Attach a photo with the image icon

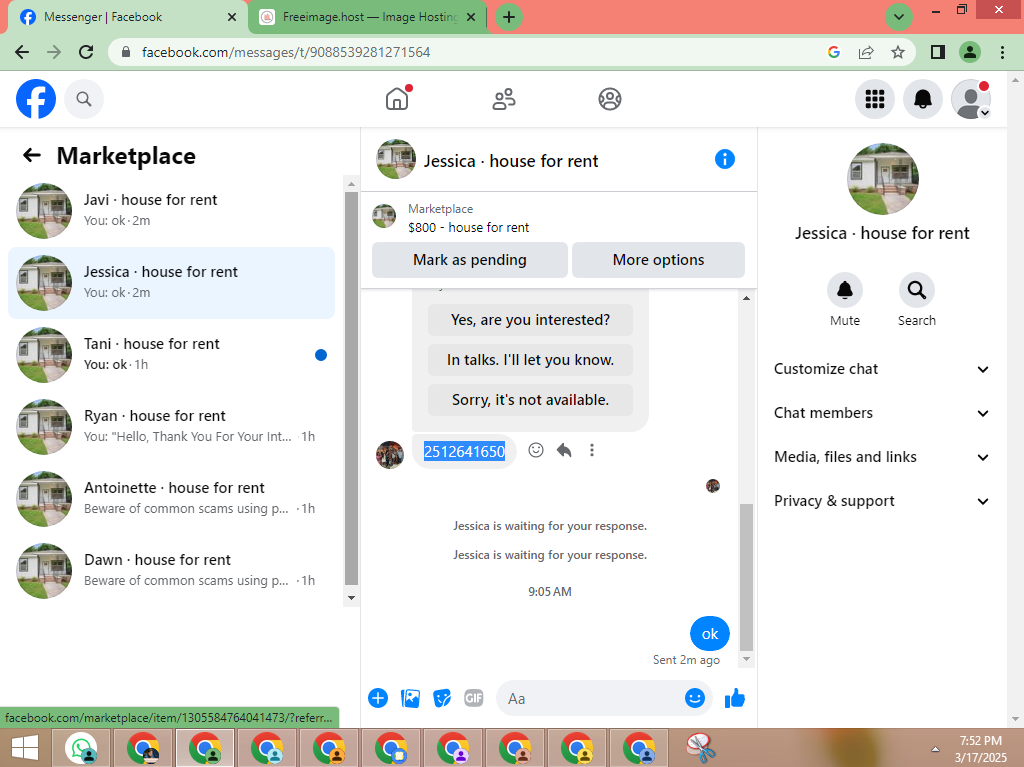[410, 698]
